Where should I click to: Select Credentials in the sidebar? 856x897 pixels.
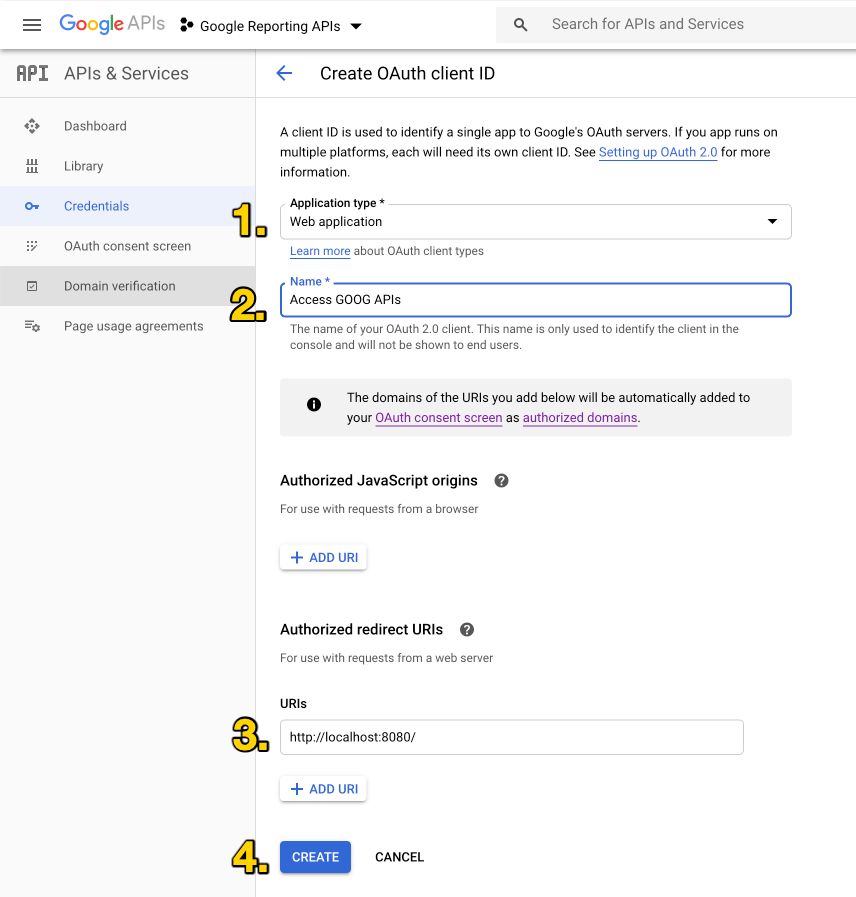(128, 206)
